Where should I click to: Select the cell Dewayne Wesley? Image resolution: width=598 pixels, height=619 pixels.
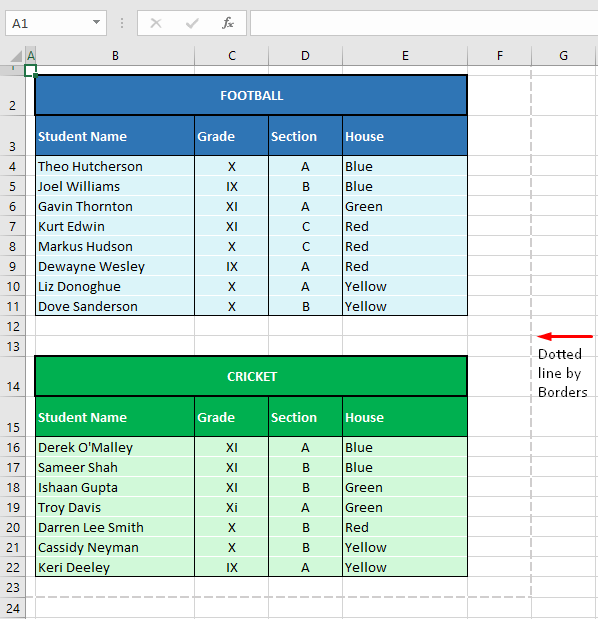click(x=115, y=266)
